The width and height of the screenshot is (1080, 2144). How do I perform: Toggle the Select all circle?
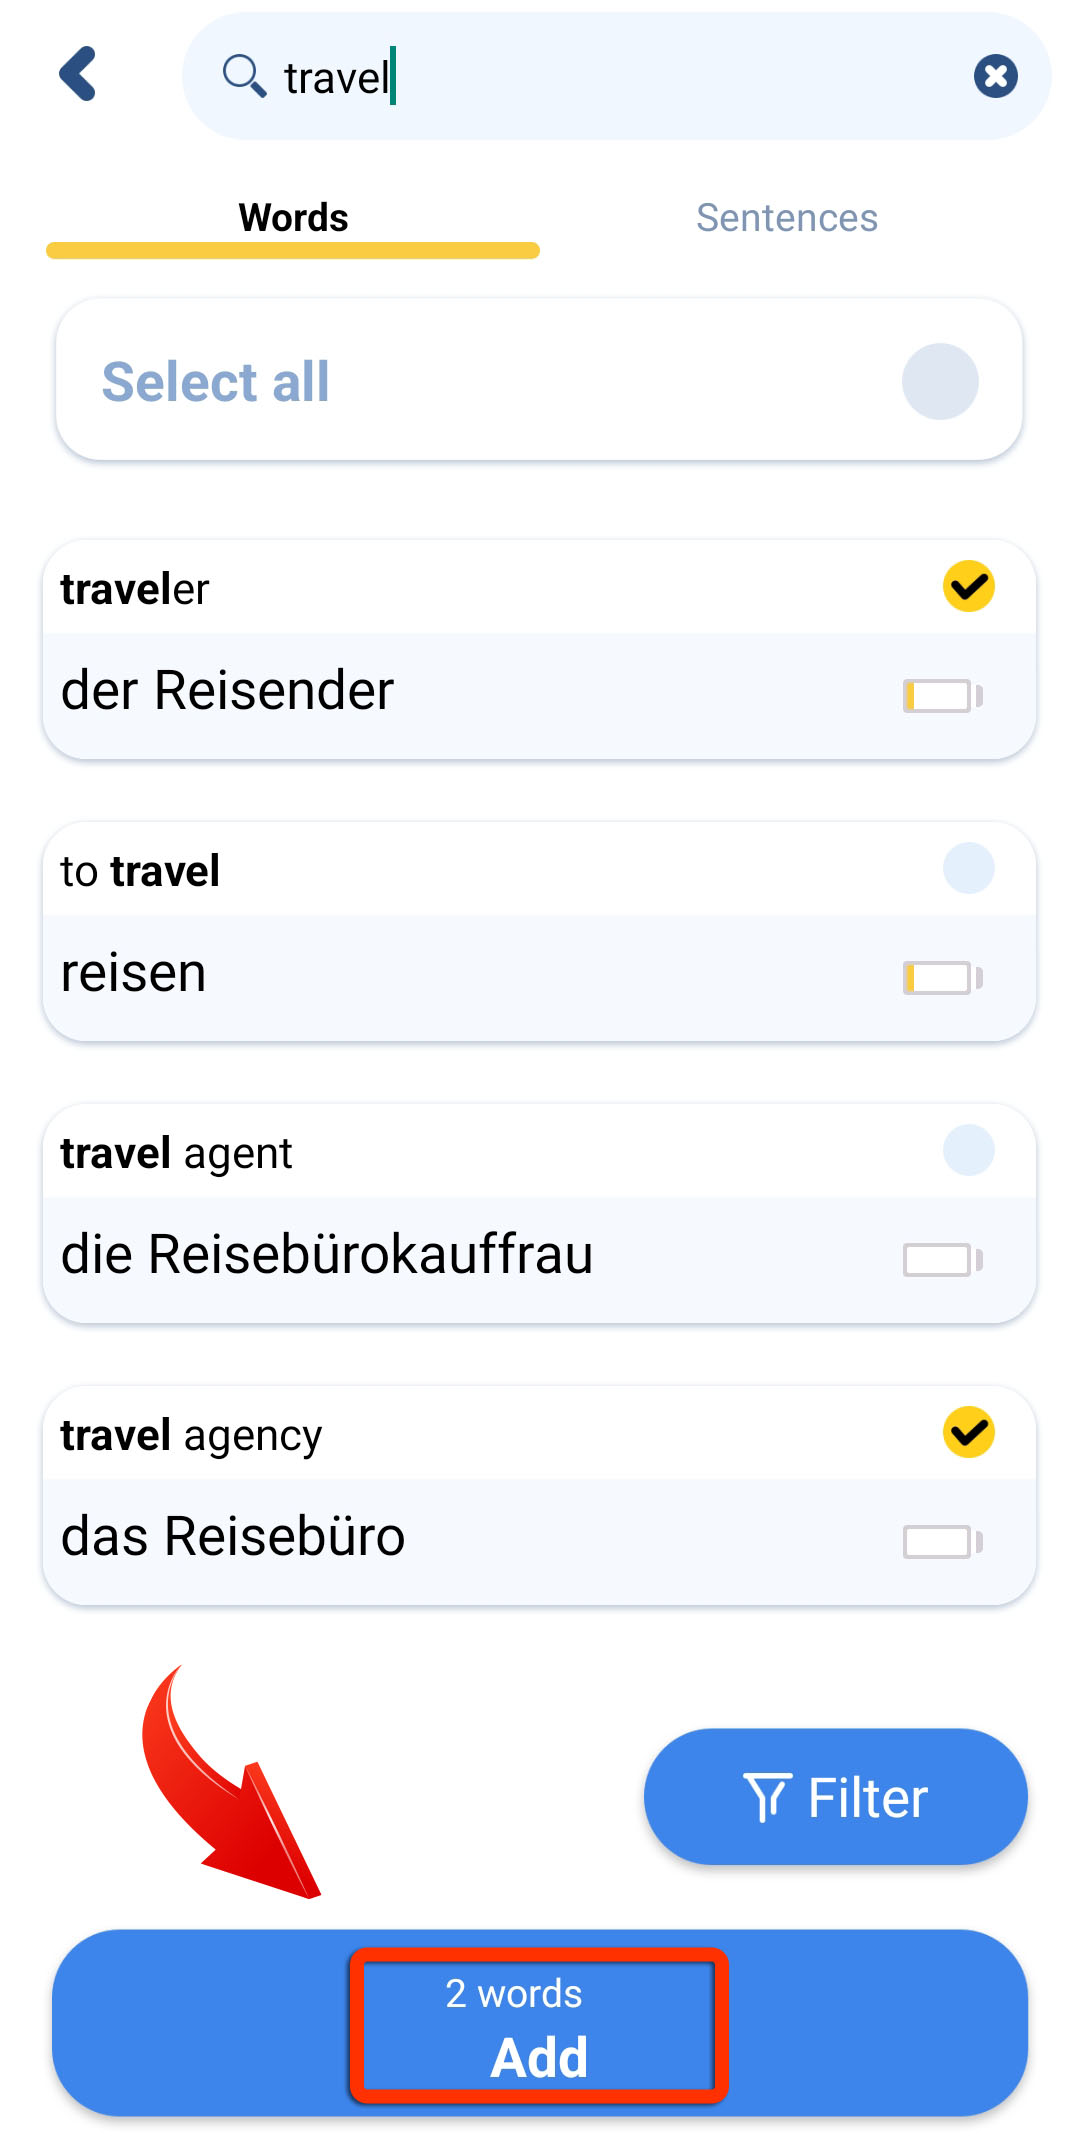click(940, 381)
